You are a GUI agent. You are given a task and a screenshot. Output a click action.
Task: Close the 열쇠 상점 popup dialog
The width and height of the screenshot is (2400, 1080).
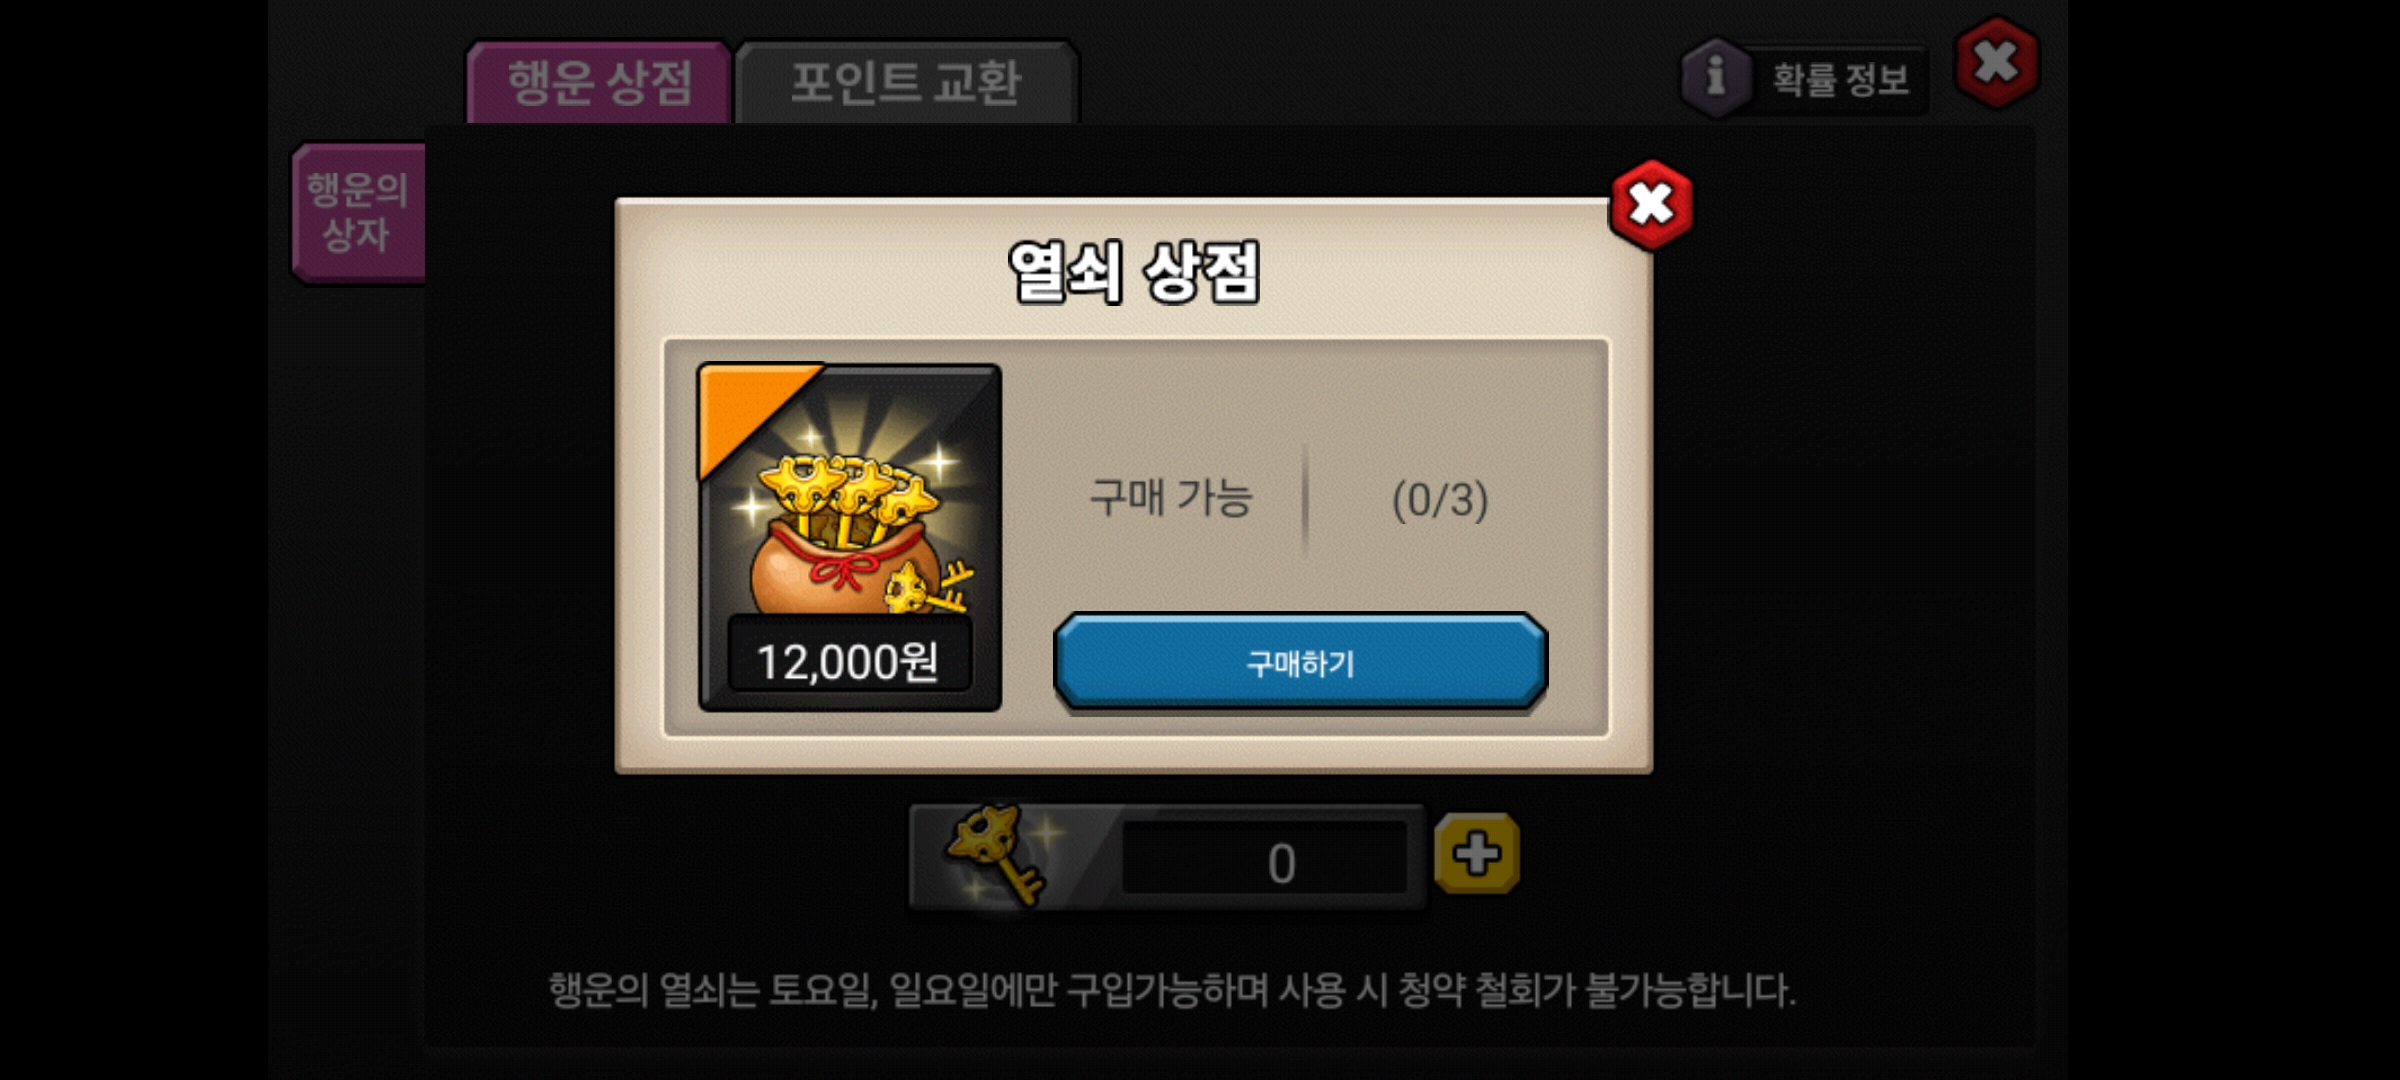1651,205
